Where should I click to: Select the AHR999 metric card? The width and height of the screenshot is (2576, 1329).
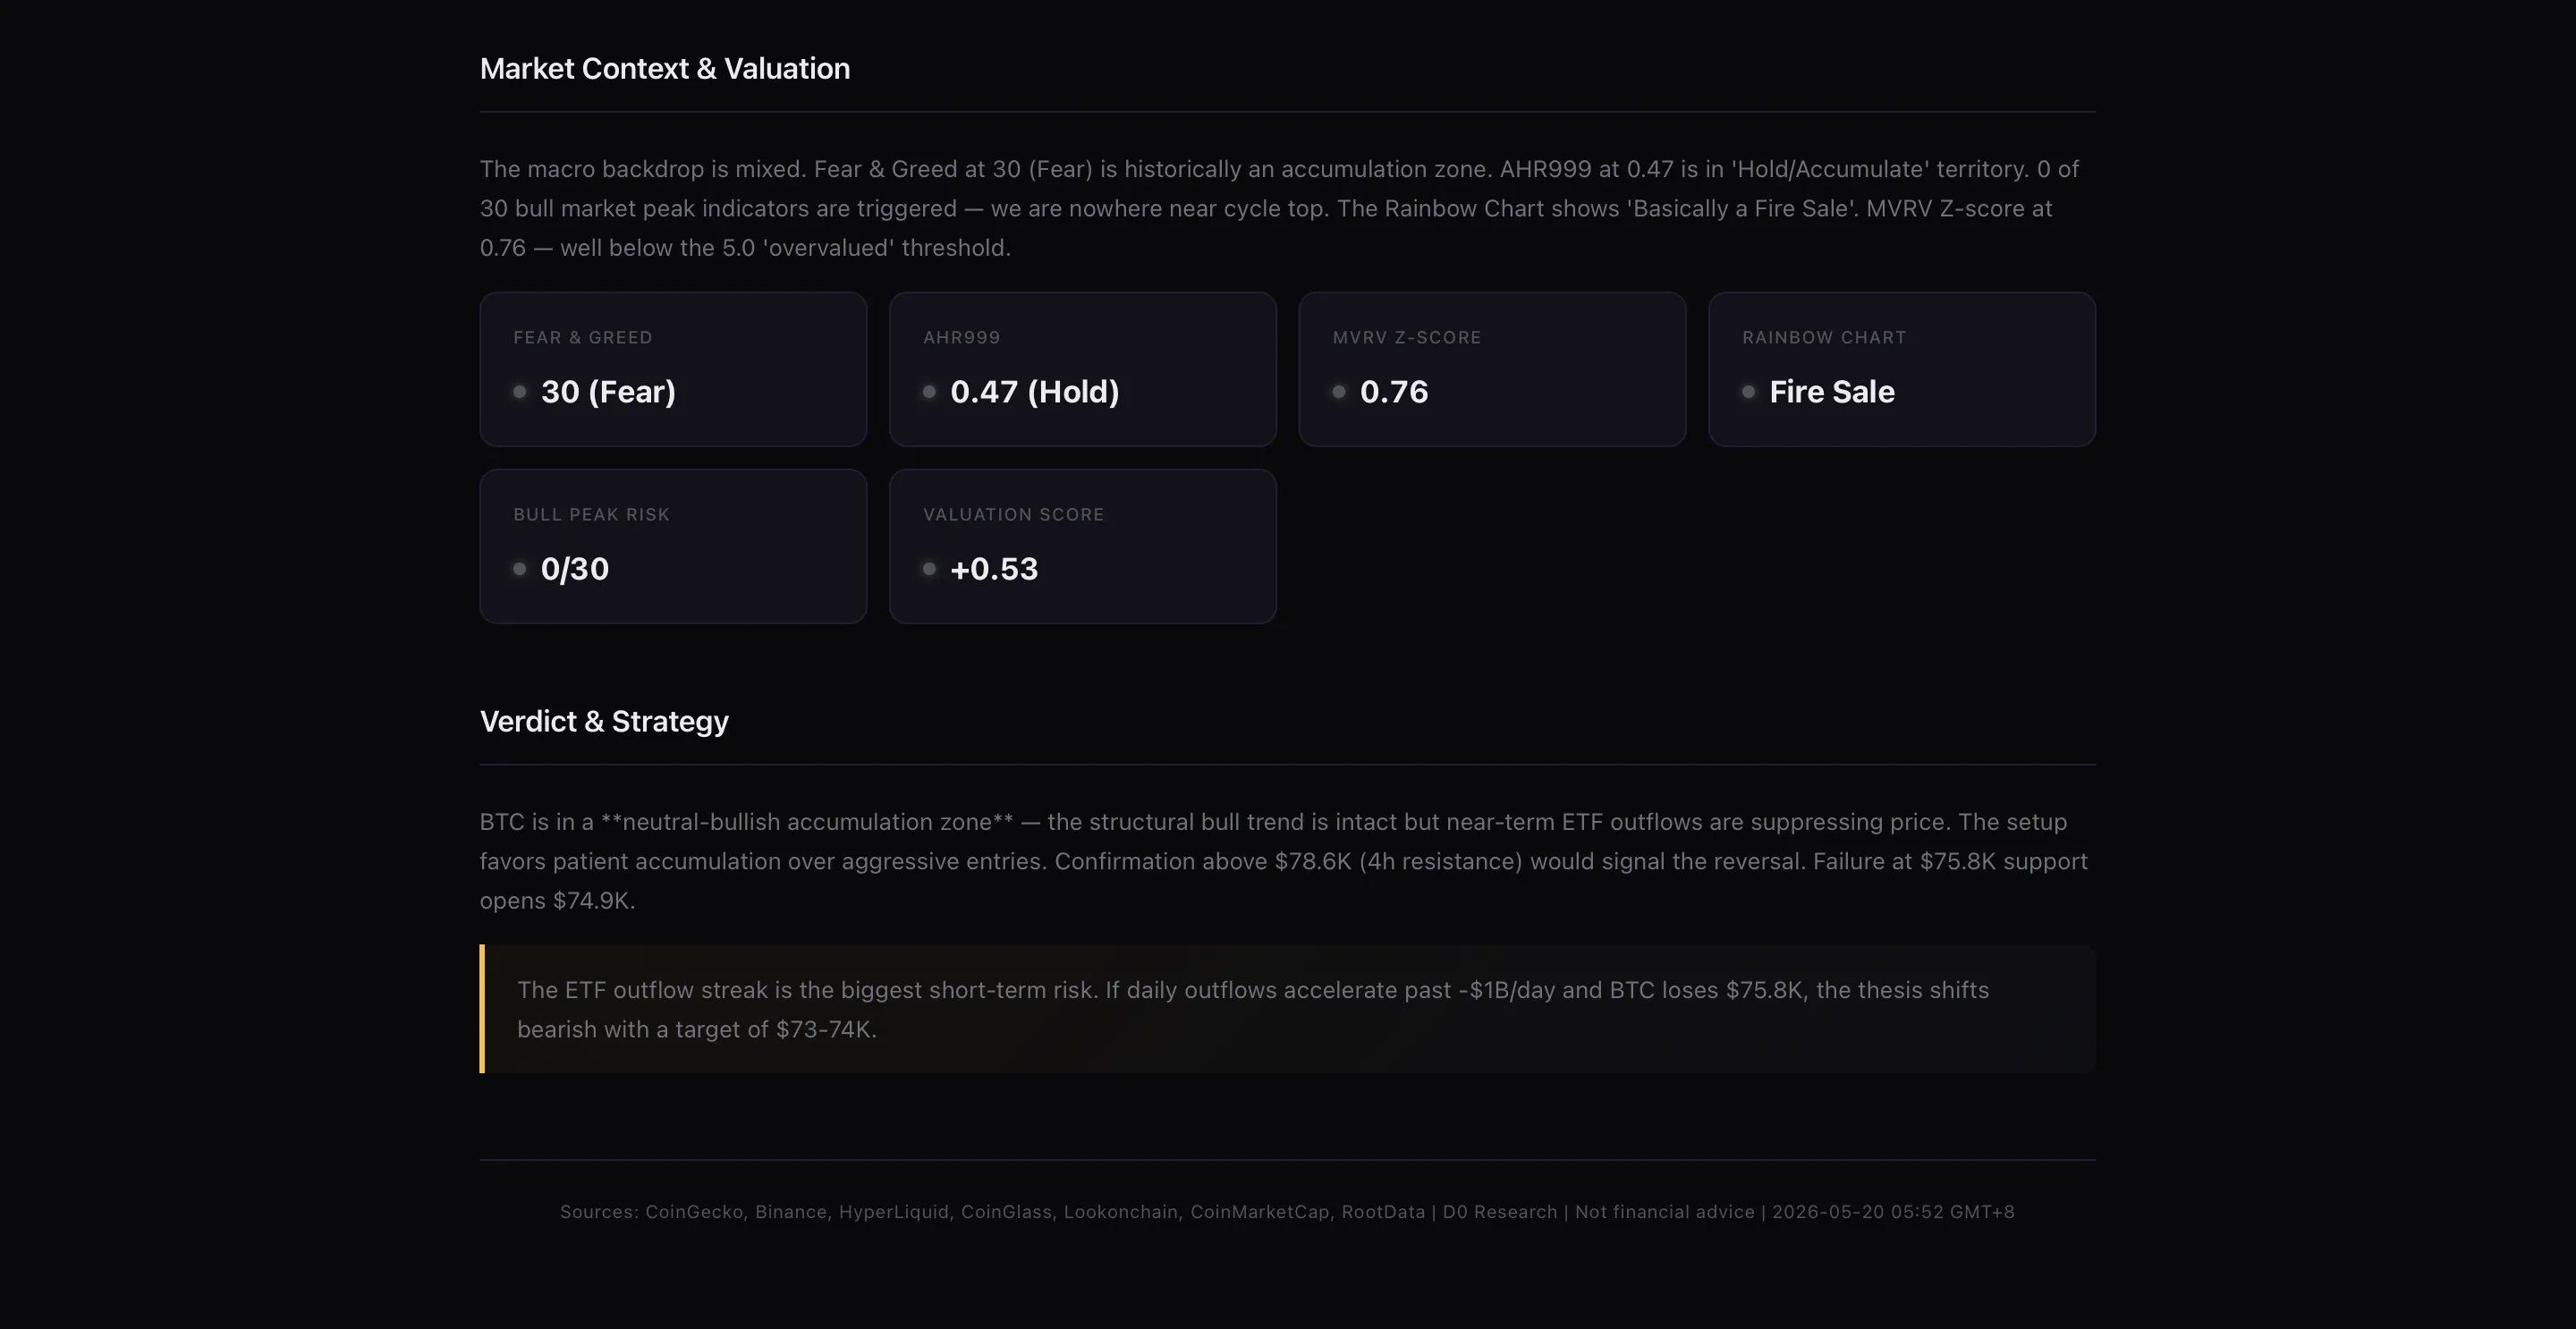1082,369
